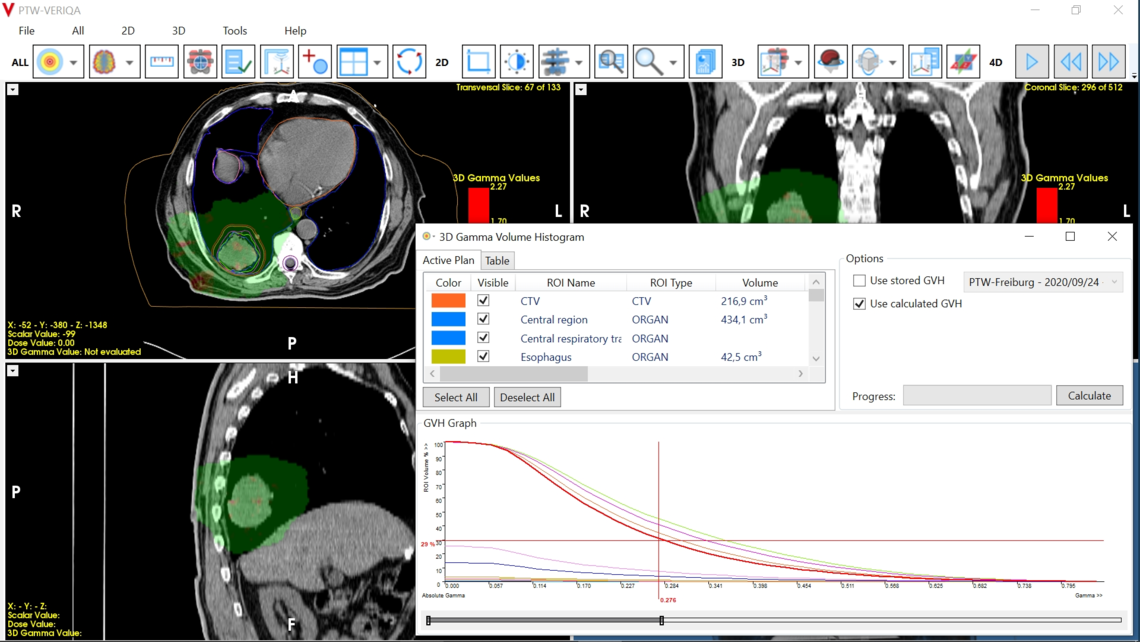Open the Tools menu
The height and width of the screenshot is (642, 1140).
[x=234, y=30]
